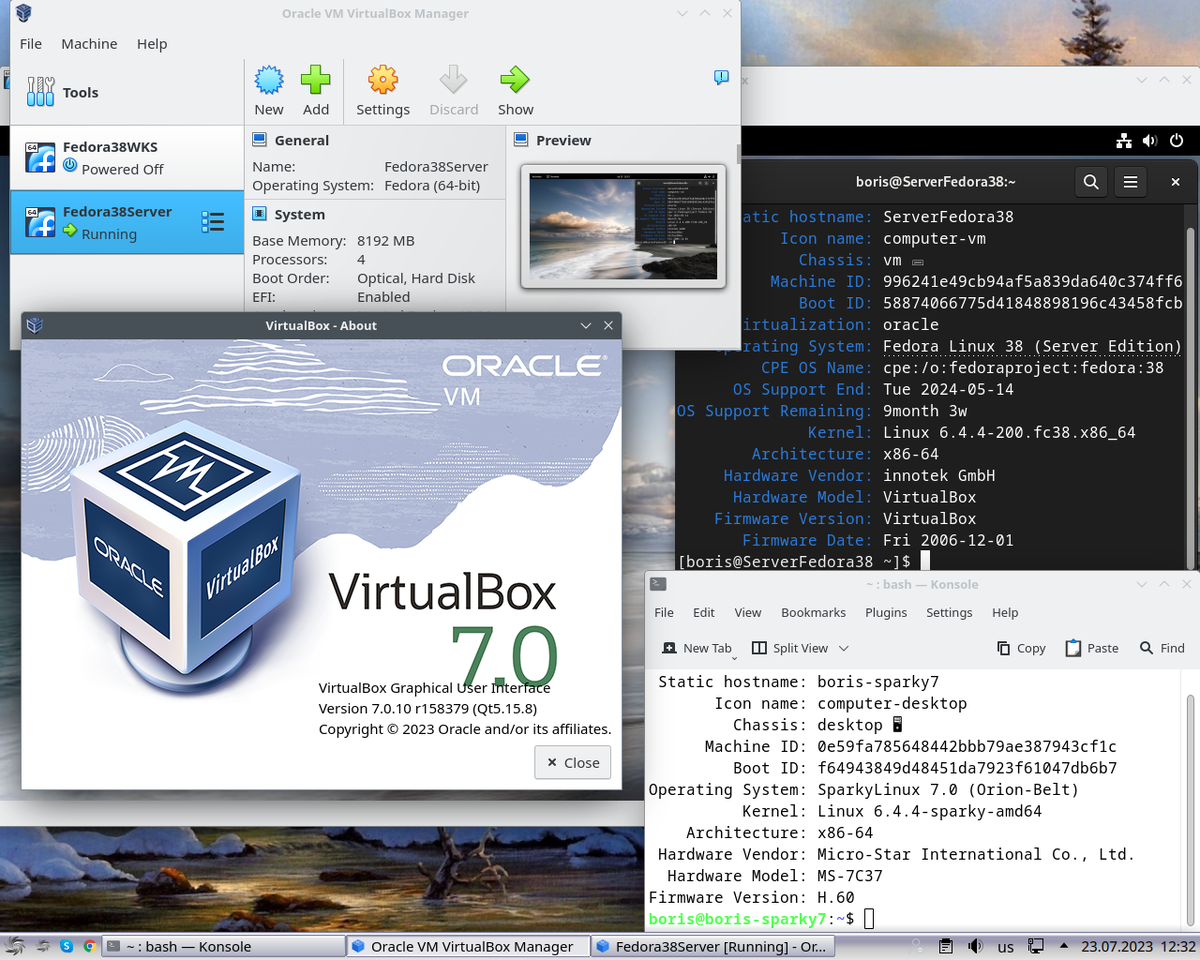Create a new VM with the New icon

coord(268,90)
